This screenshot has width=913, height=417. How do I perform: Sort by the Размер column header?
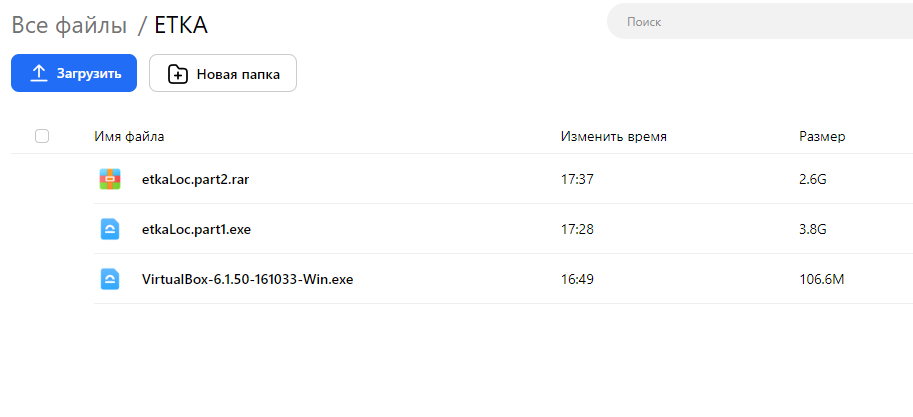(x=822, y=137)
